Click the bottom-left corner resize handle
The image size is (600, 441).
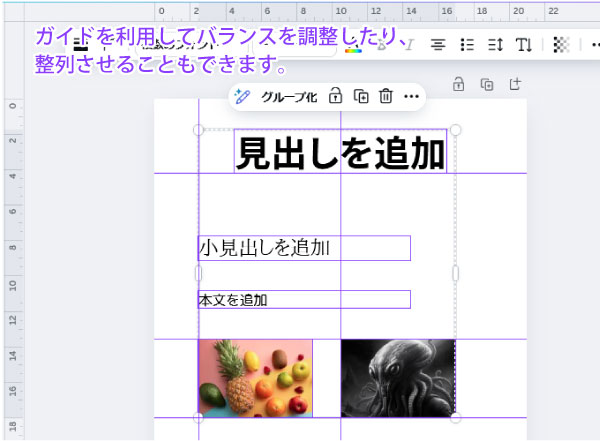[x=198, y=417]
